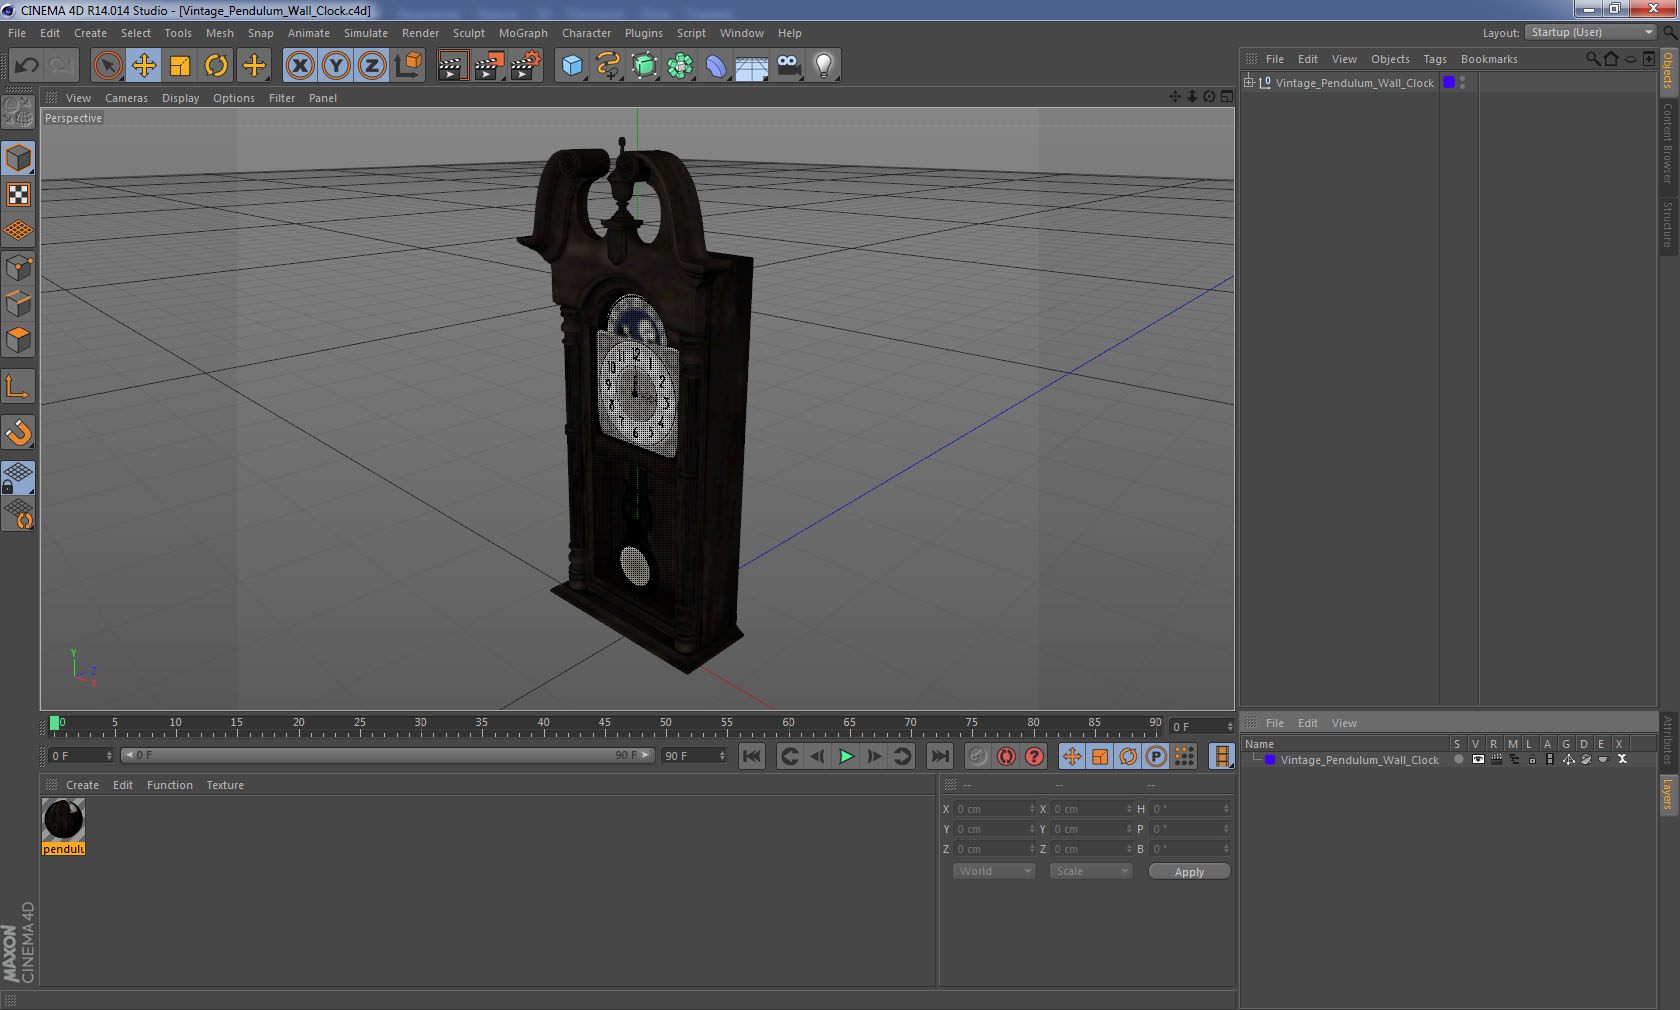Switch to Edges mode
Viewport: 1680px width, 1010px height.
coord(18,304)
